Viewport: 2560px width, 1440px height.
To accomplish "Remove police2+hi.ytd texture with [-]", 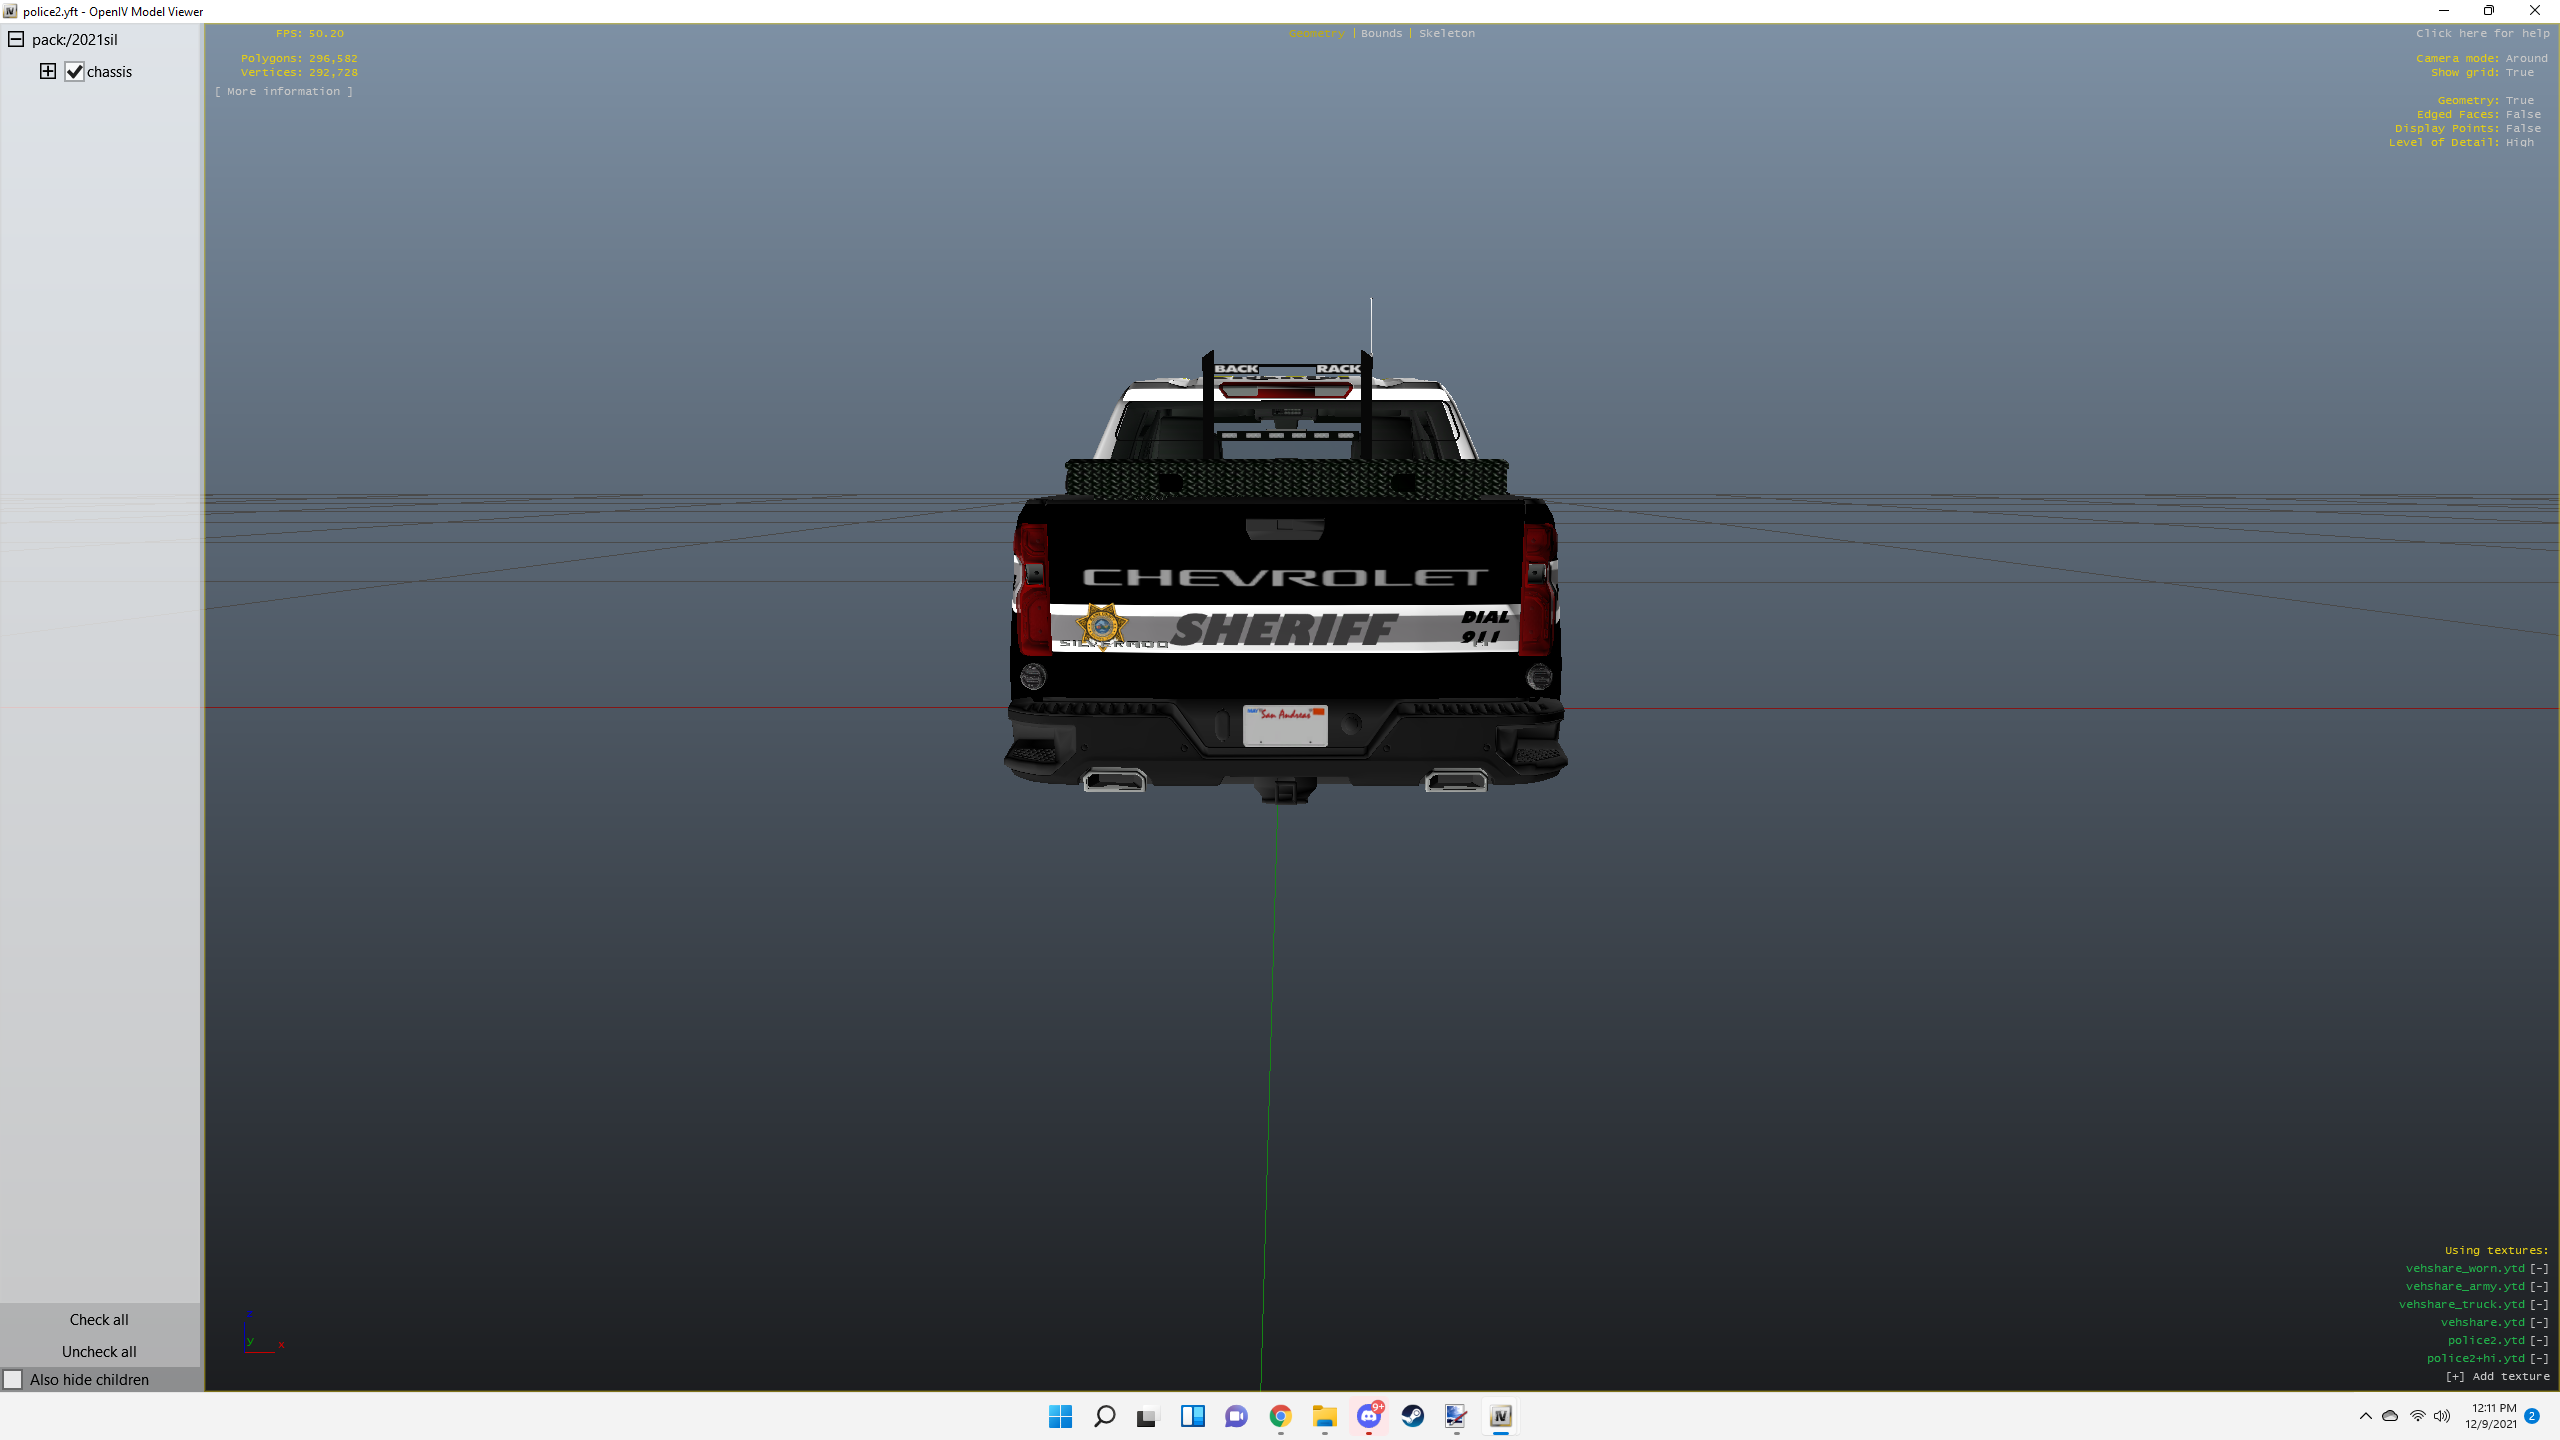I will point(2539,1358).
